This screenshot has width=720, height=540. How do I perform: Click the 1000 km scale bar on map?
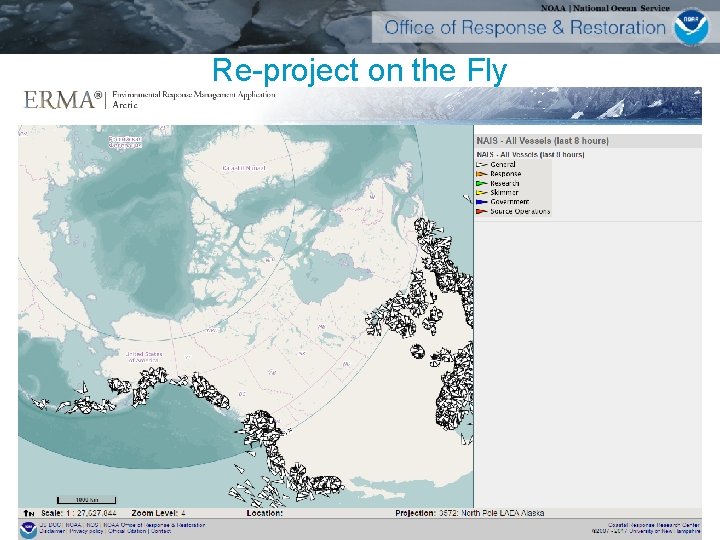[86, 500]
